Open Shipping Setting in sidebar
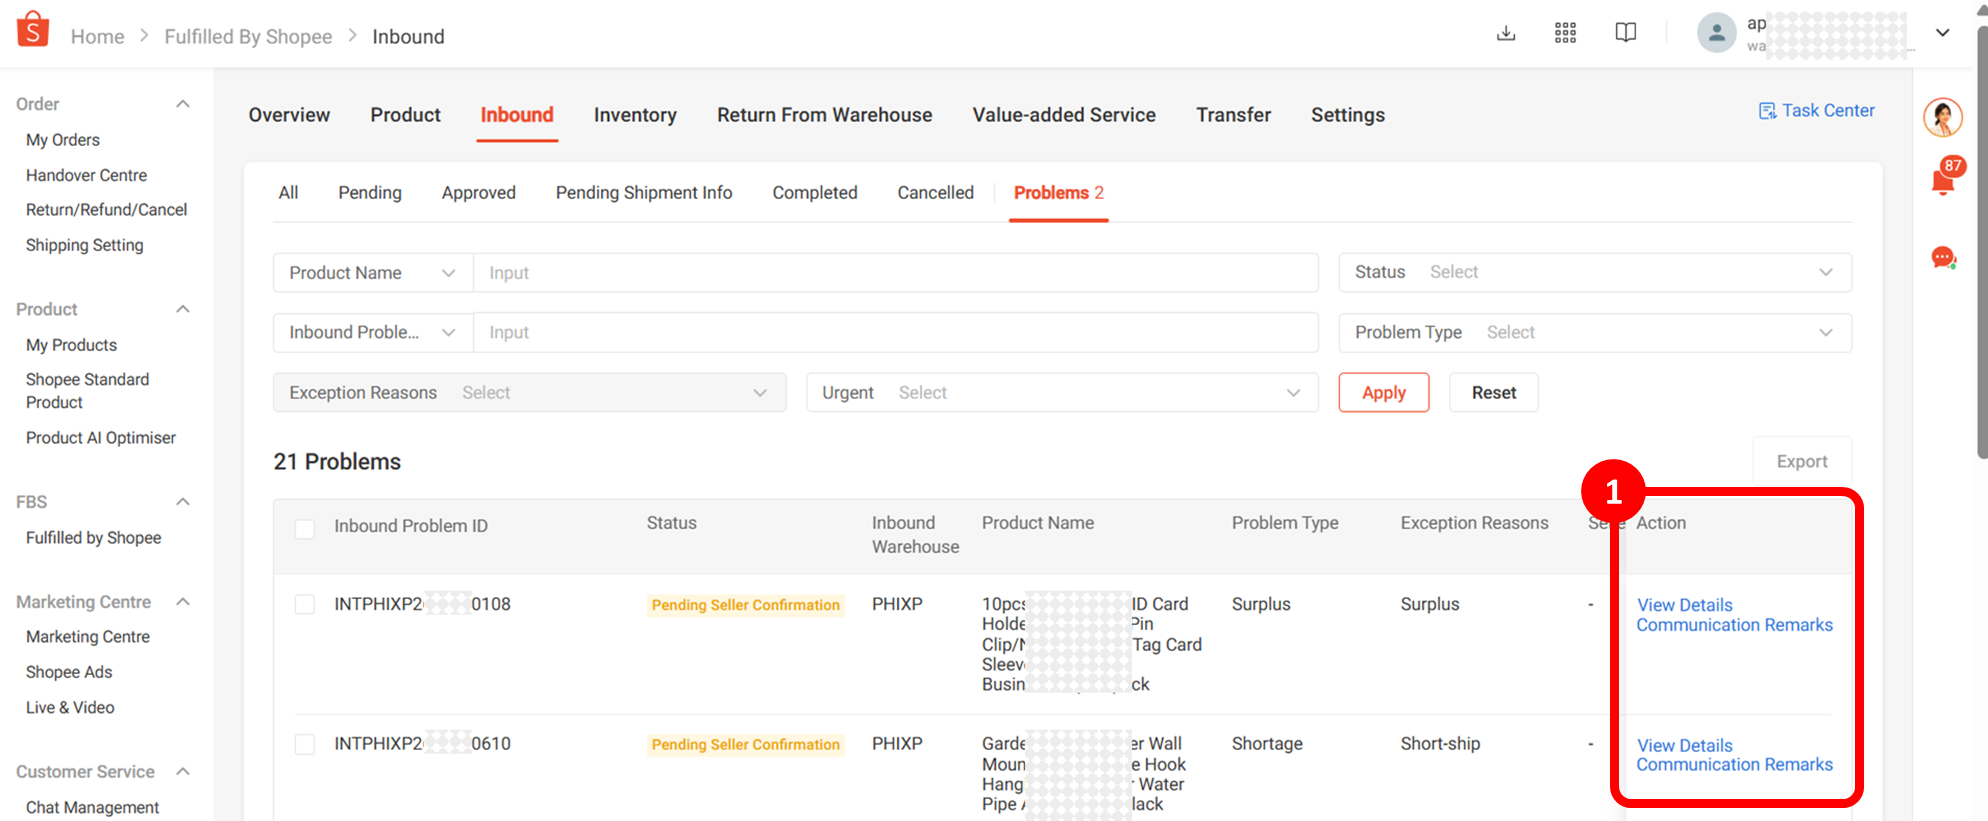 coord(85,245)
